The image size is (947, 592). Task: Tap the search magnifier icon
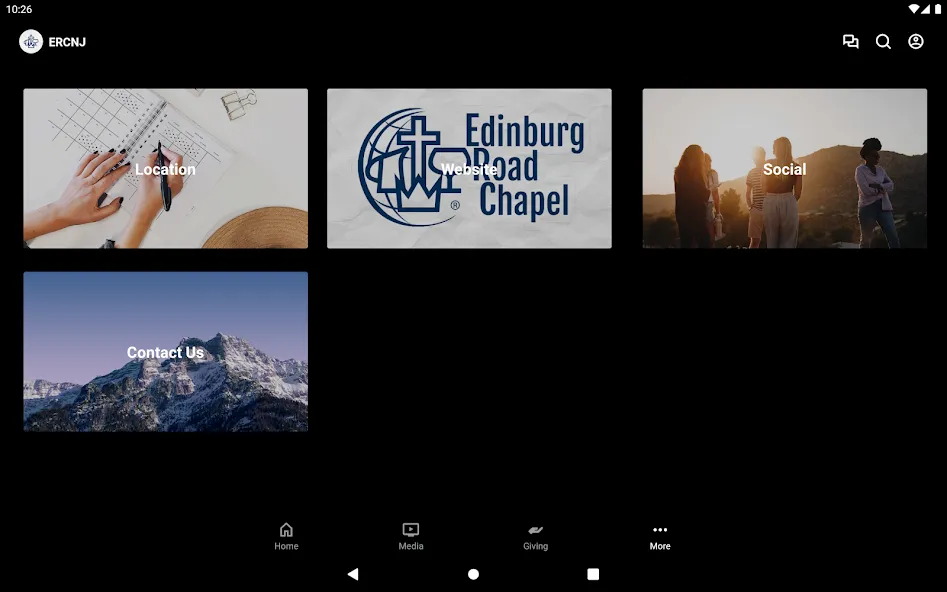[x=883, y=41]
